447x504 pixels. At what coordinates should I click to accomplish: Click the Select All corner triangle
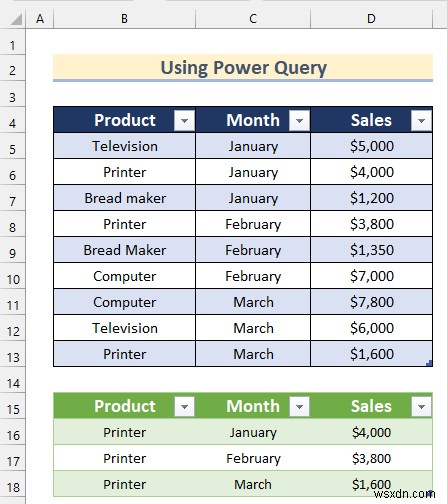point(16,19)
